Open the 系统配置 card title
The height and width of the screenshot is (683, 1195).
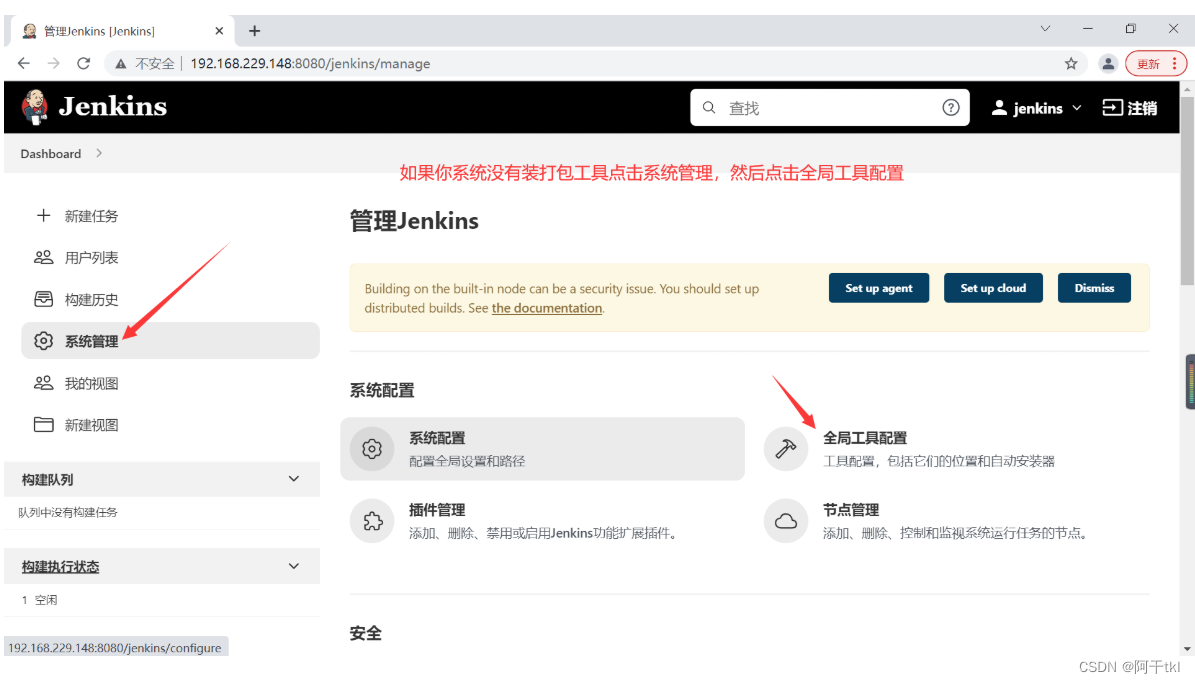point(437,438)
